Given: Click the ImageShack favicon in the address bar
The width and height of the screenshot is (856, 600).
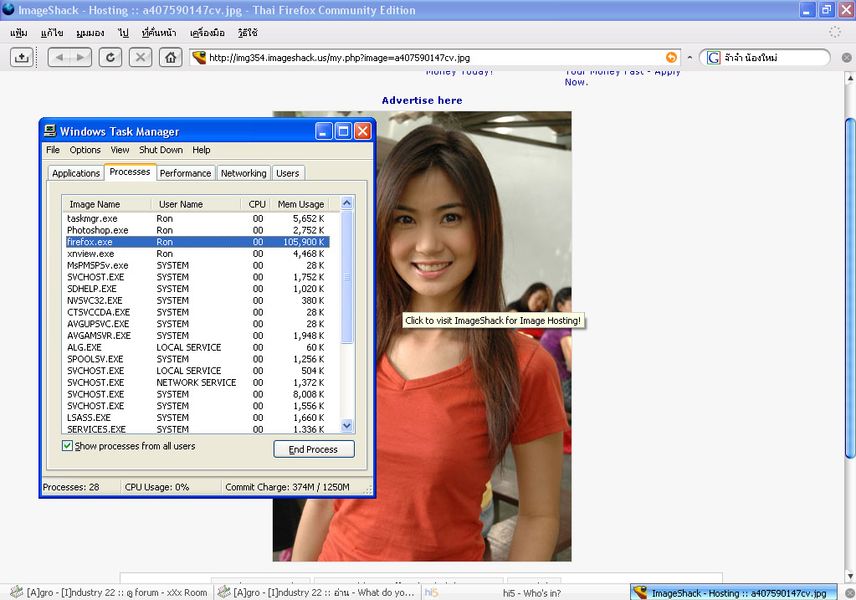Looking at the screenshot, I should coord(199,57).
